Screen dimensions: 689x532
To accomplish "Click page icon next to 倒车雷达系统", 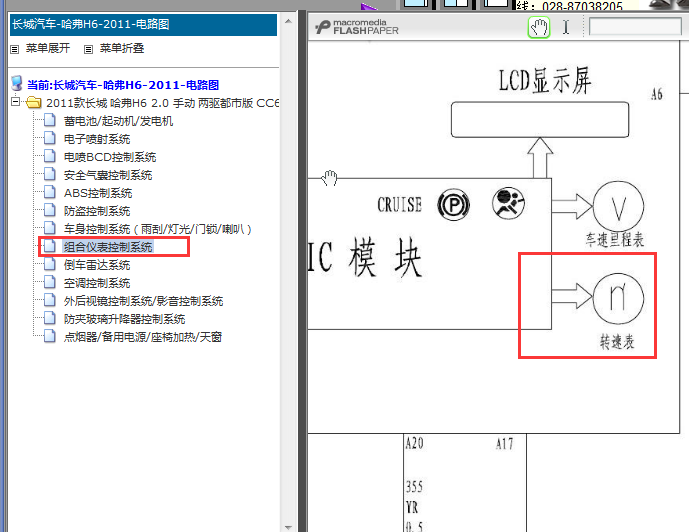I will [x=50, y=264].
